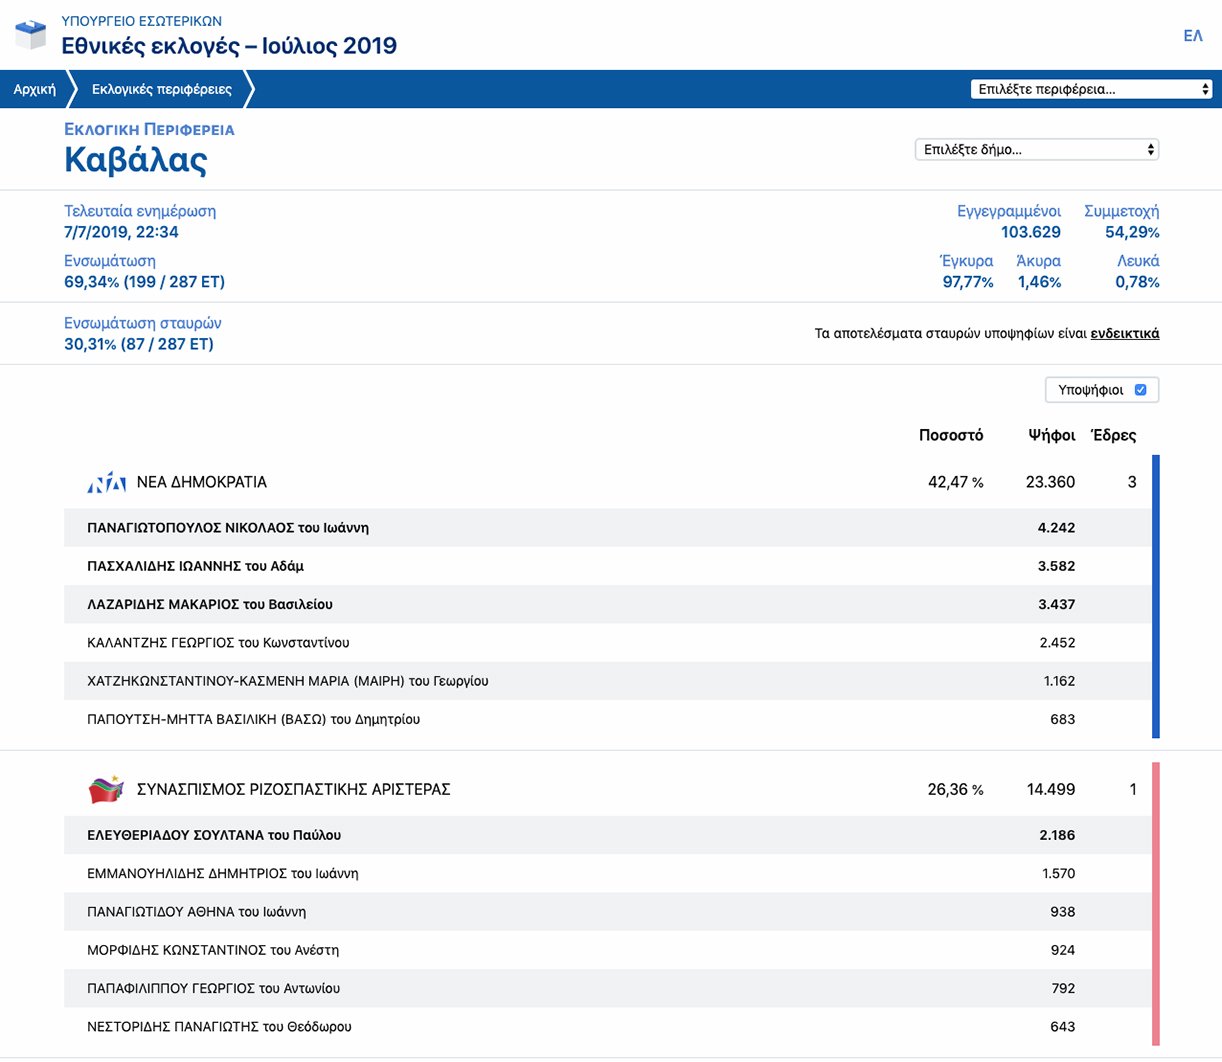Click candidate ΕΛΕΥΘΕΡΙΑΔΟΥ ΣΟΥΛΤΑΝΑ row

tap(608, 835)
